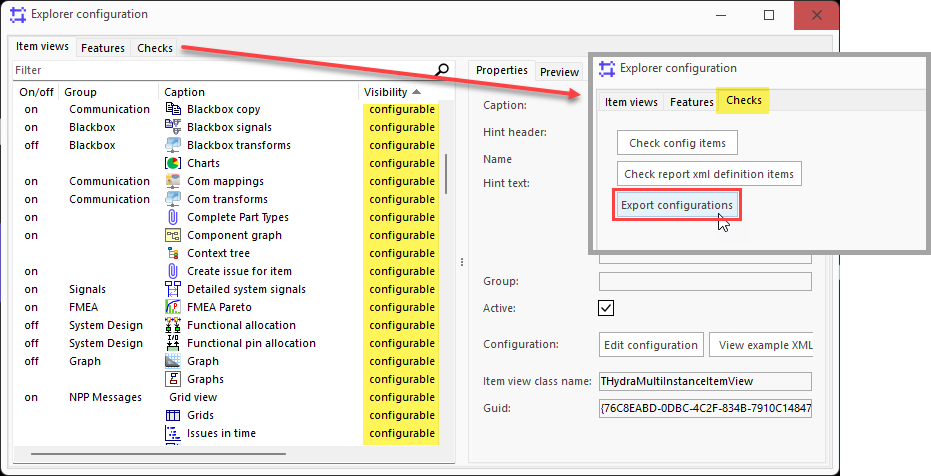
Task: Click the vertical scrollbar of the item list
Action: tap(446, 174)
